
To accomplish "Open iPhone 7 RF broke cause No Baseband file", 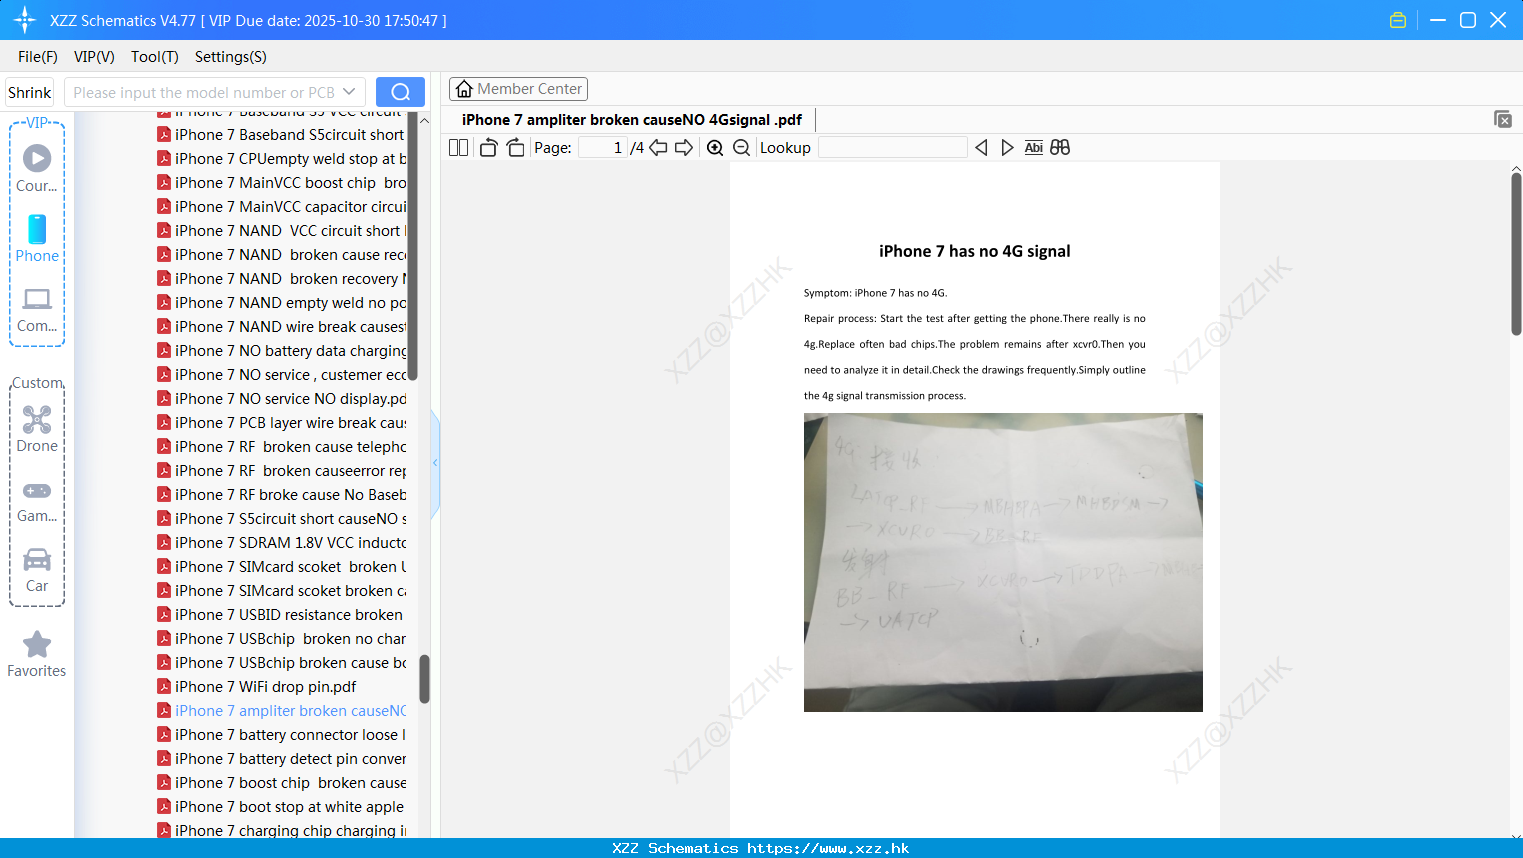I will click(281, 495).
